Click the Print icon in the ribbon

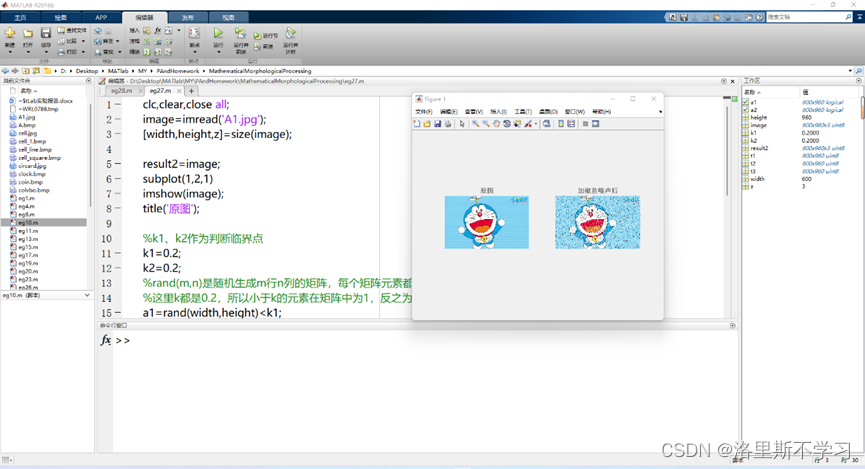click(x=61, y=52)
